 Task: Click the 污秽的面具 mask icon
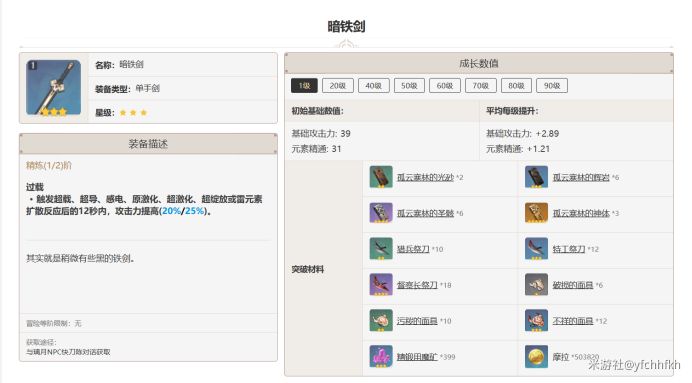pos(381,320)
